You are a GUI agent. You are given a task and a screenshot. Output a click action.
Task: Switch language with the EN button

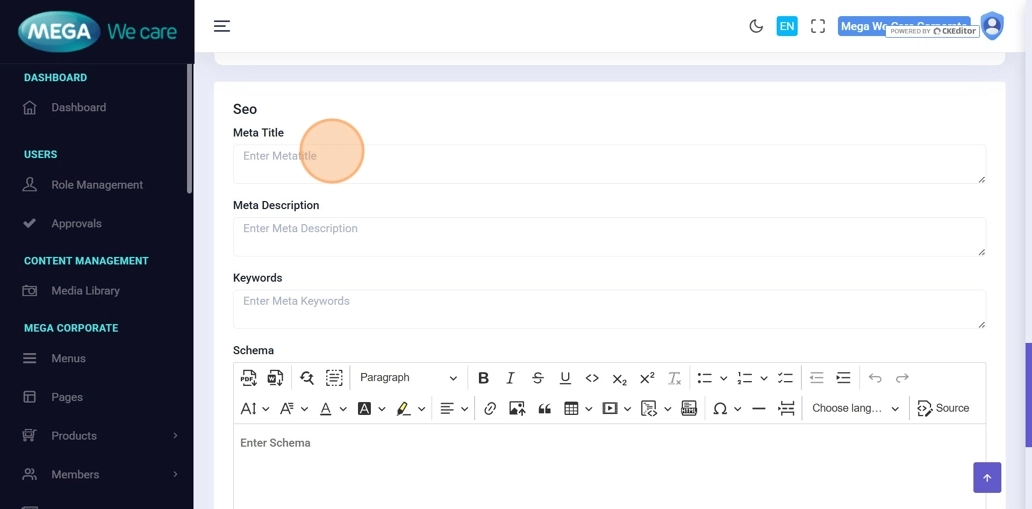point(787,26)
